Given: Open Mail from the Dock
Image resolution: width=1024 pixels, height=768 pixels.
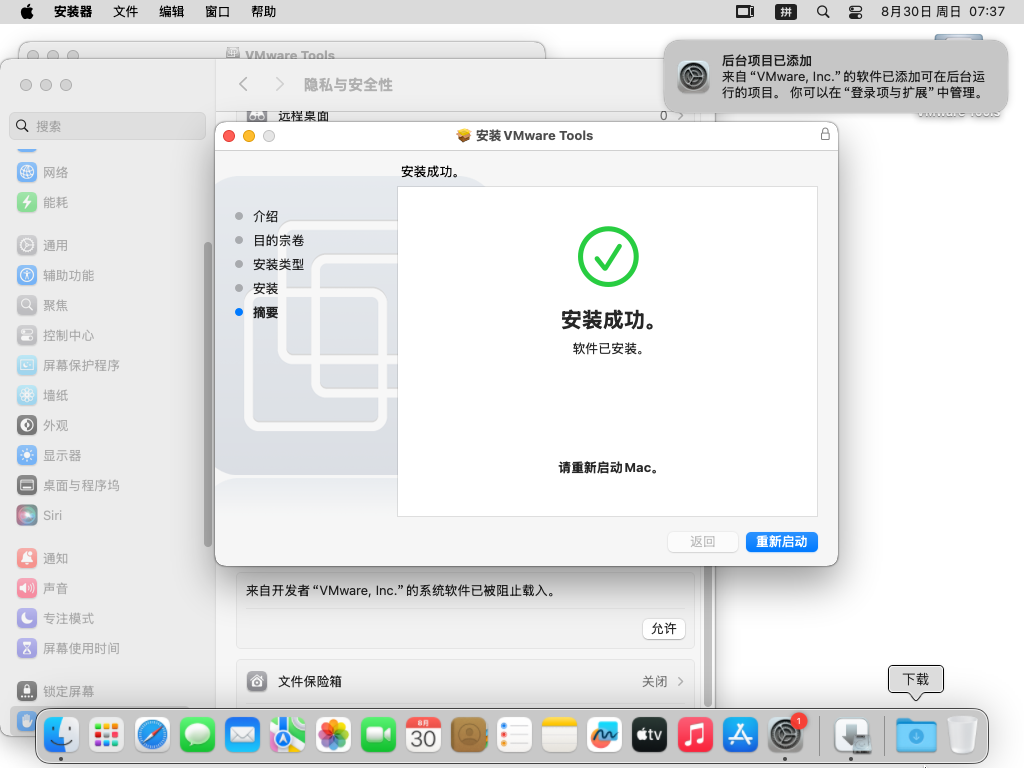Looking at the screenshot, I should click(x=242, y=735).
